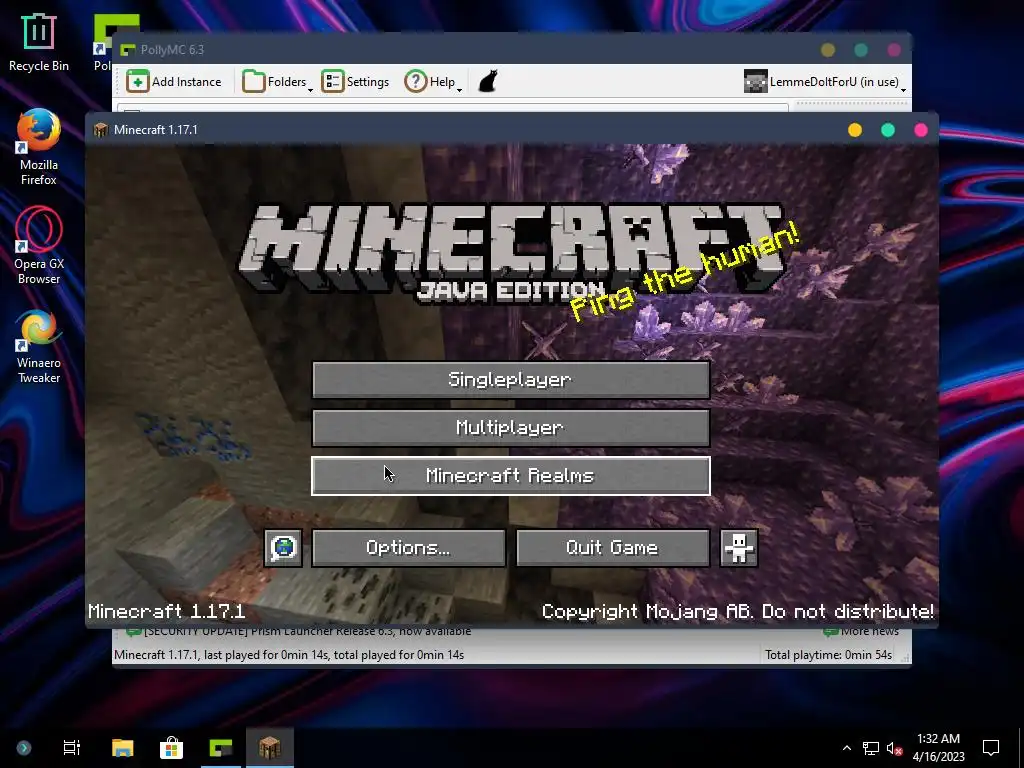Viewport: 1024px width, 768px height.
Task: Select Mozilla Firefox desktop shortcut
Action: [x=39, y=148]
